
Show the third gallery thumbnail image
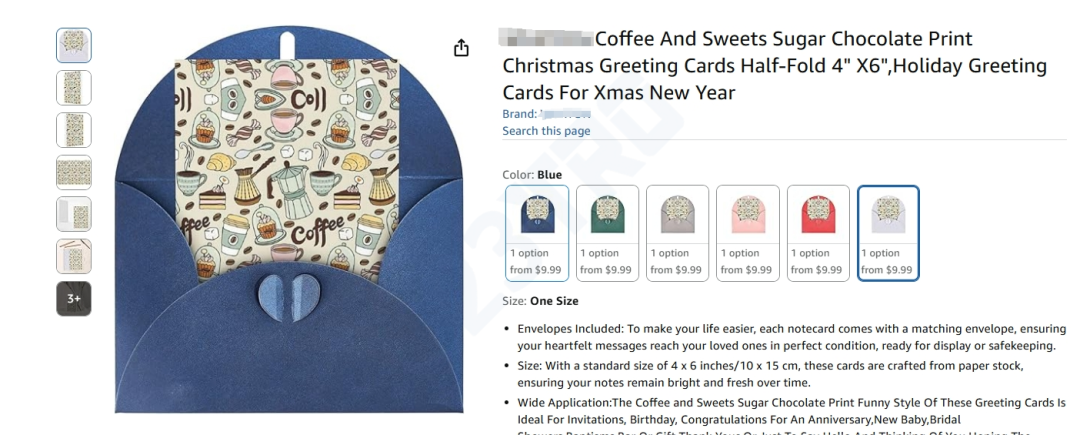[x=74, y=130]
